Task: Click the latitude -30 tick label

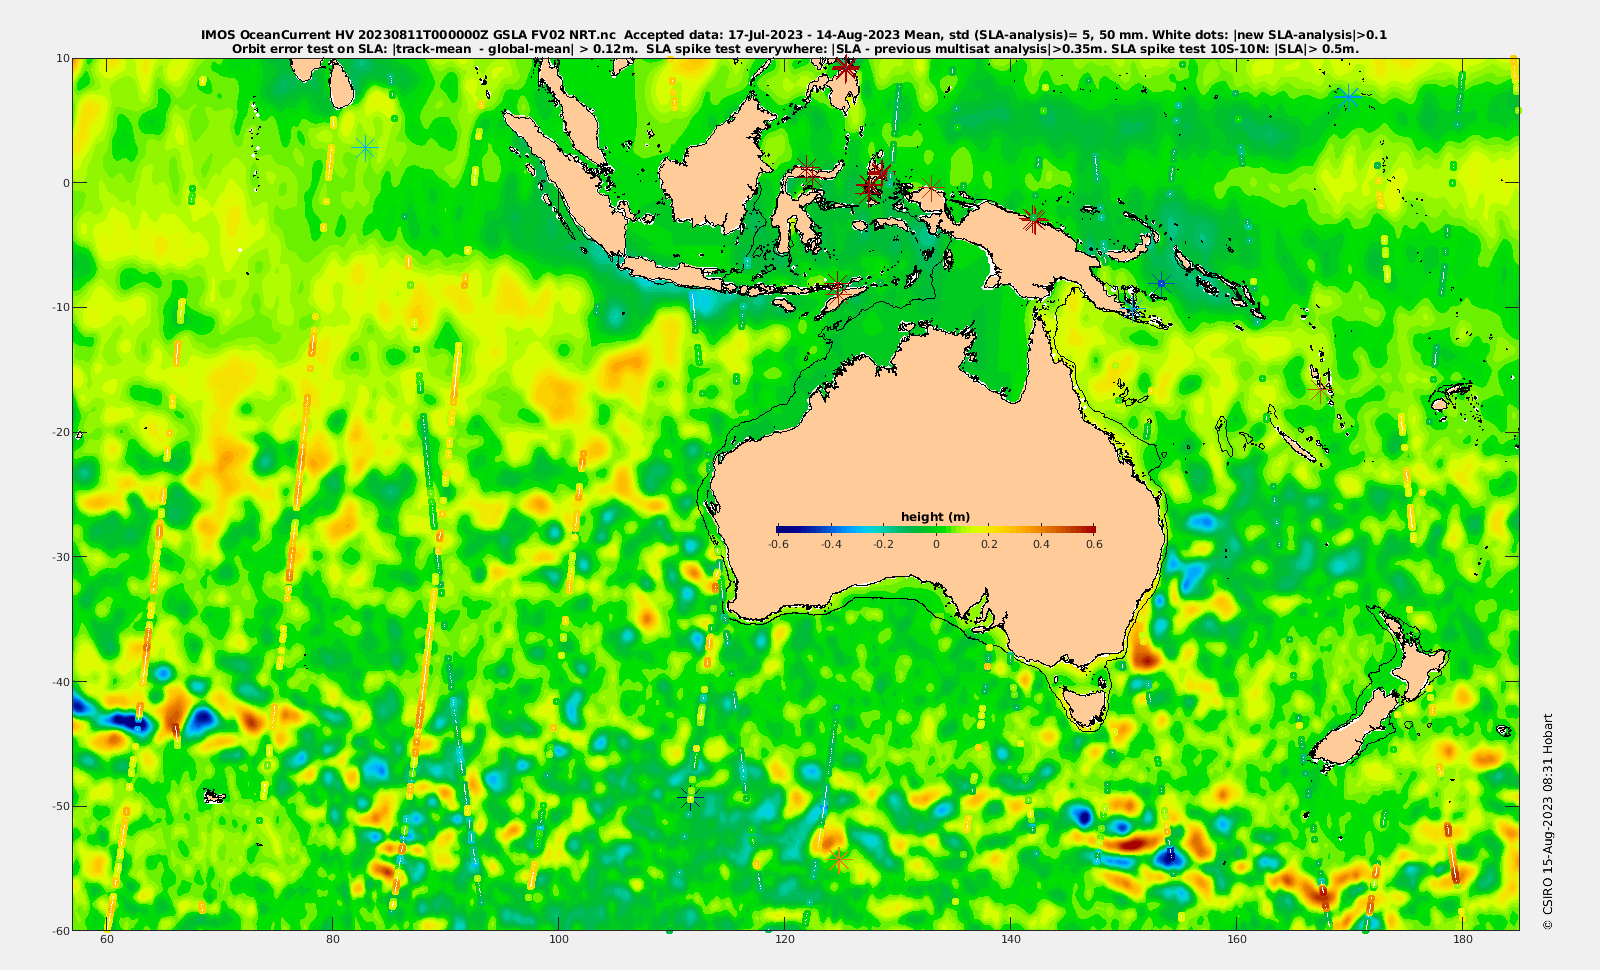Action: tap(59, 557)
